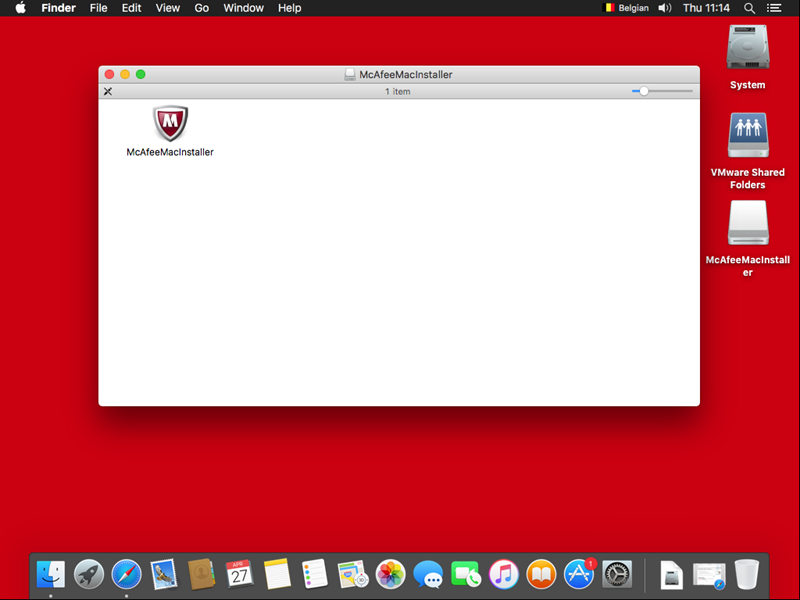Viewport: 800px width, 600px height.
Task: Open the File menu
Action: 98,8
